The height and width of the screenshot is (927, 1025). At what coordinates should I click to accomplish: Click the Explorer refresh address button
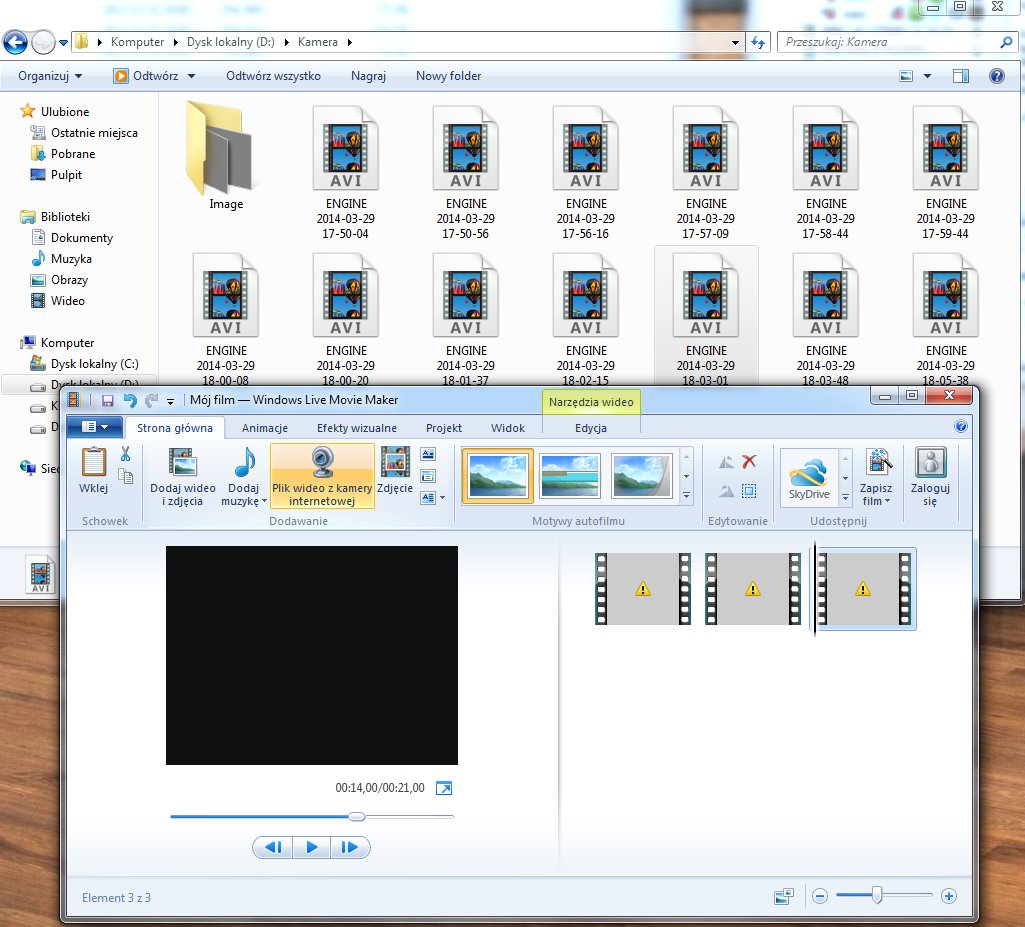click(x=758, y=42)
